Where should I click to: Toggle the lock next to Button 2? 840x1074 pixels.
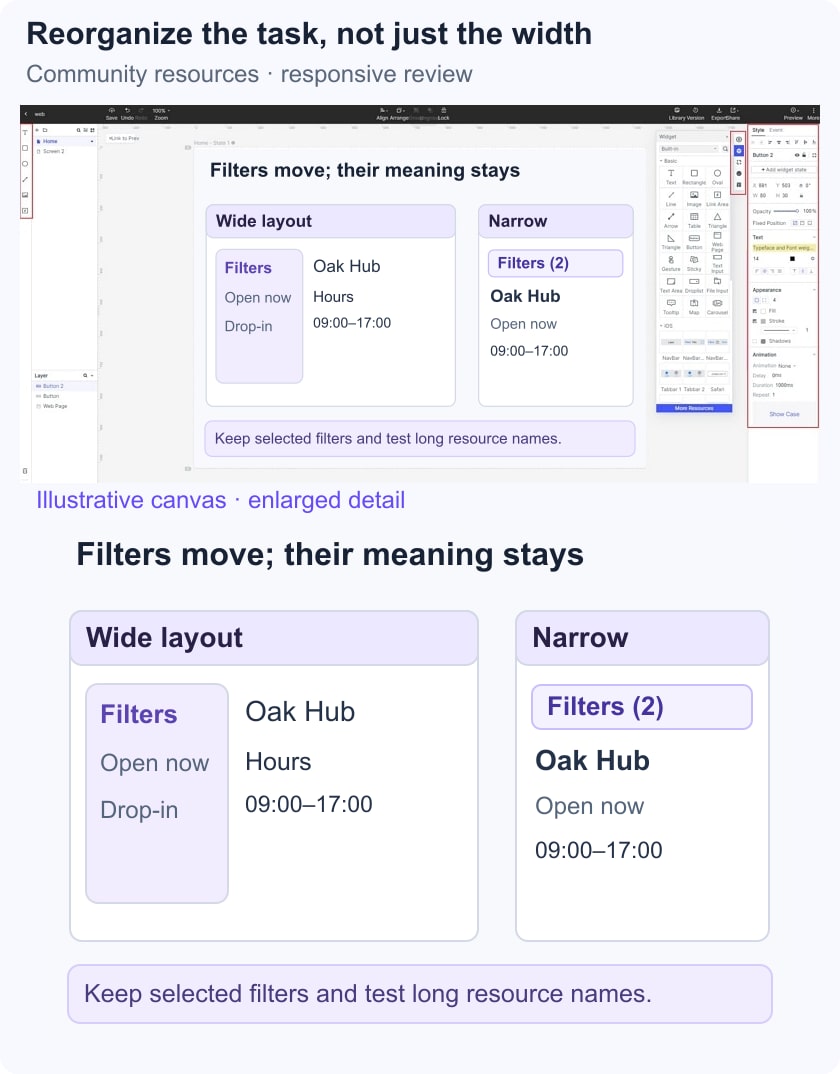pyautogui.click(x=804, y=155)
